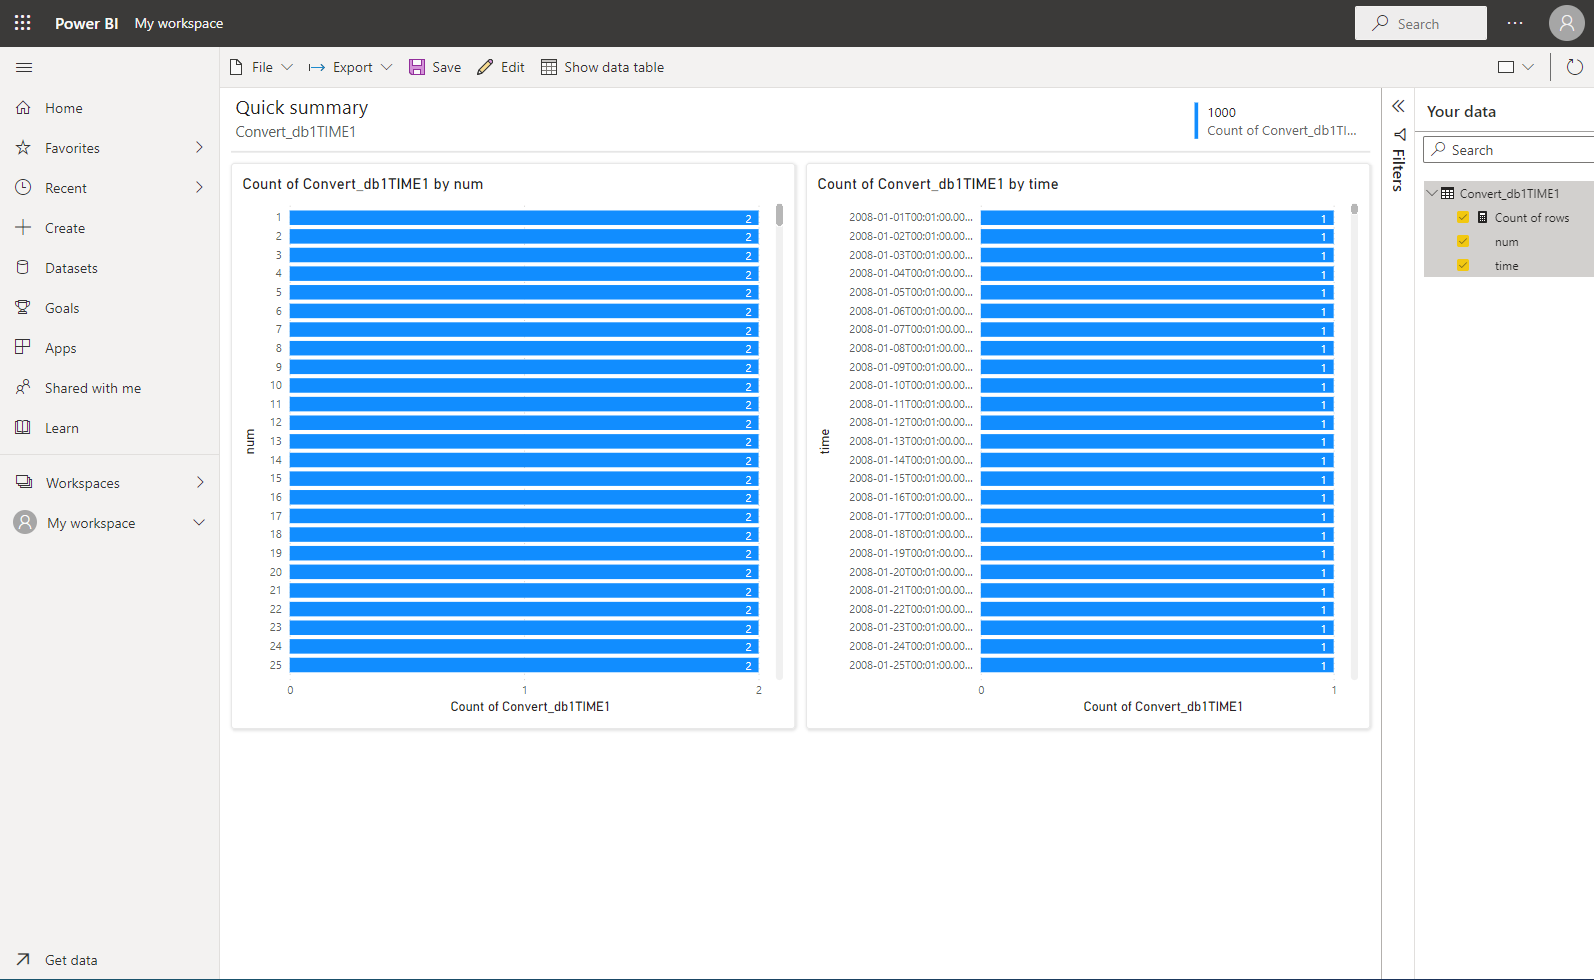This screenshot has width=1594, height=980.
Task: Uncheck the time field checkbox
Action: pos(1463,265)
